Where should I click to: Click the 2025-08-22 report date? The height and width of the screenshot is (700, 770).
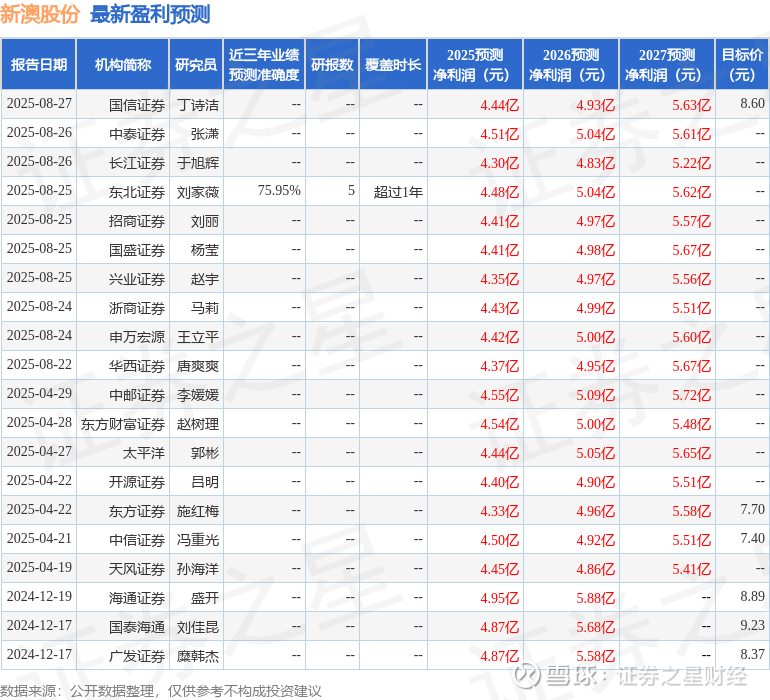[39, 364]
